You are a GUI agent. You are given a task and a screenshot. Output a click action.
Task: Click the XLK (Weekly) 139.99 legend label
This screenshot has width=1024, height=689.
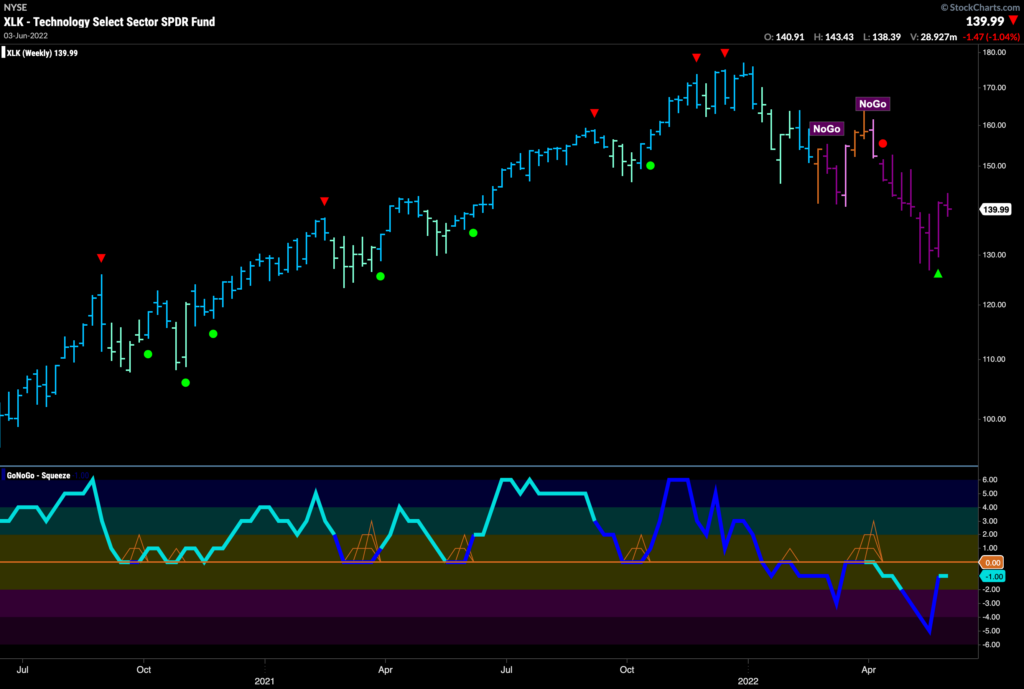pyautogui.click(x=42, y=53)
